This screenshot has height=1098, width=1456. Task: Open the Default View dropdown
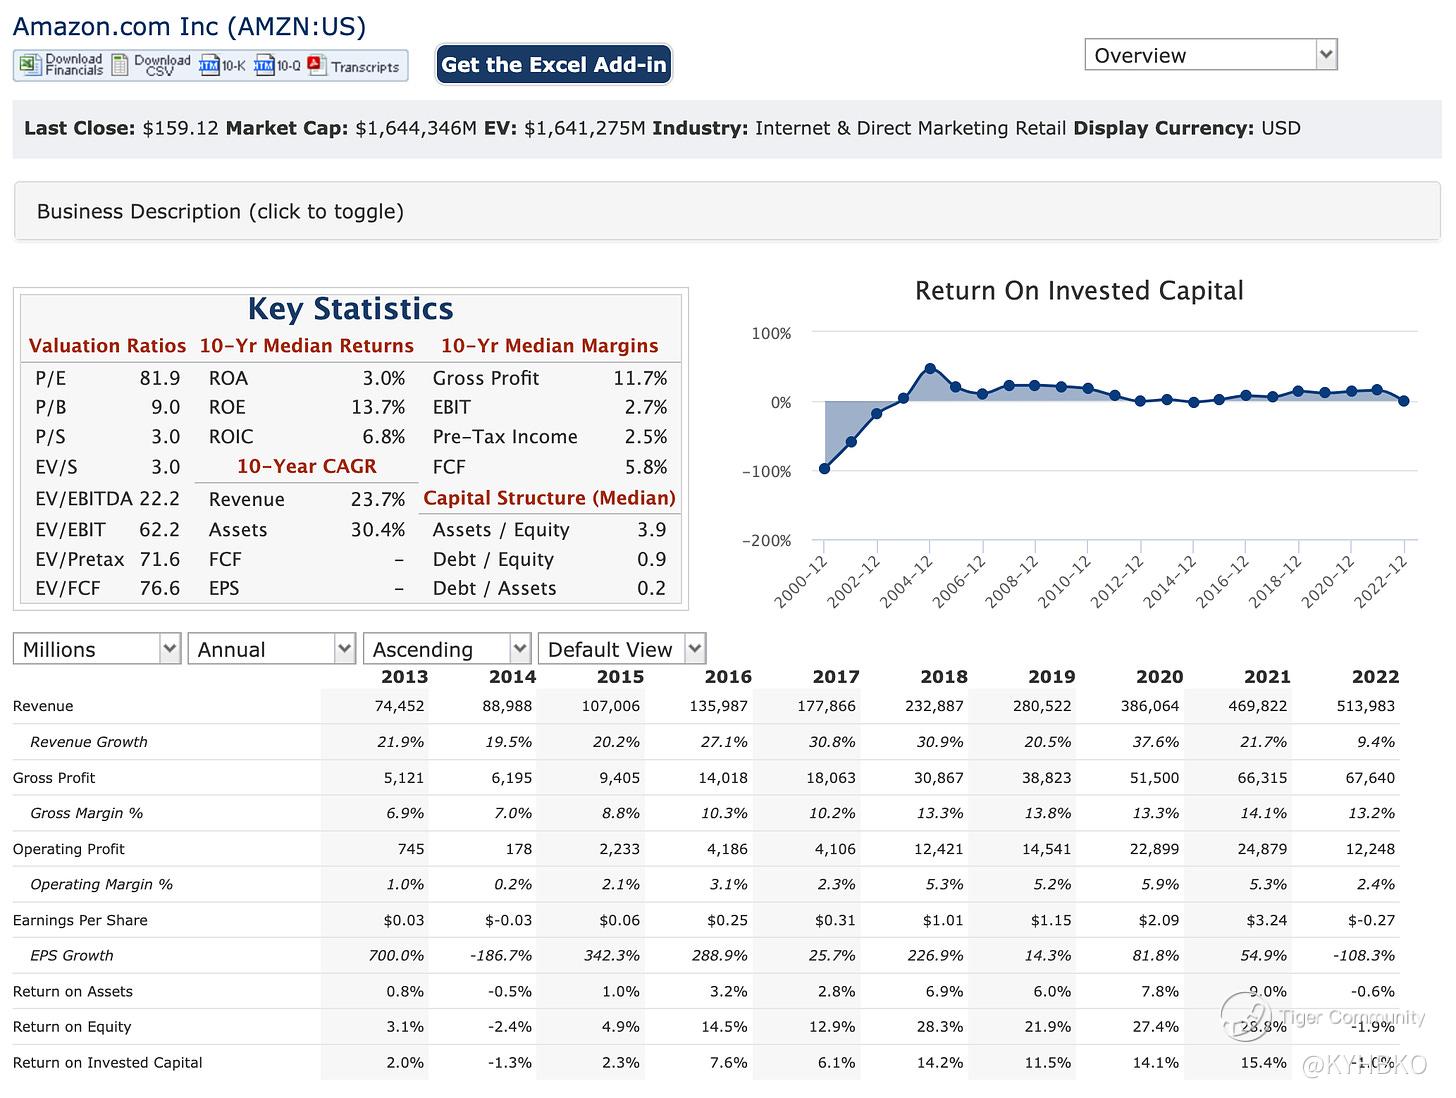[621, 649]
